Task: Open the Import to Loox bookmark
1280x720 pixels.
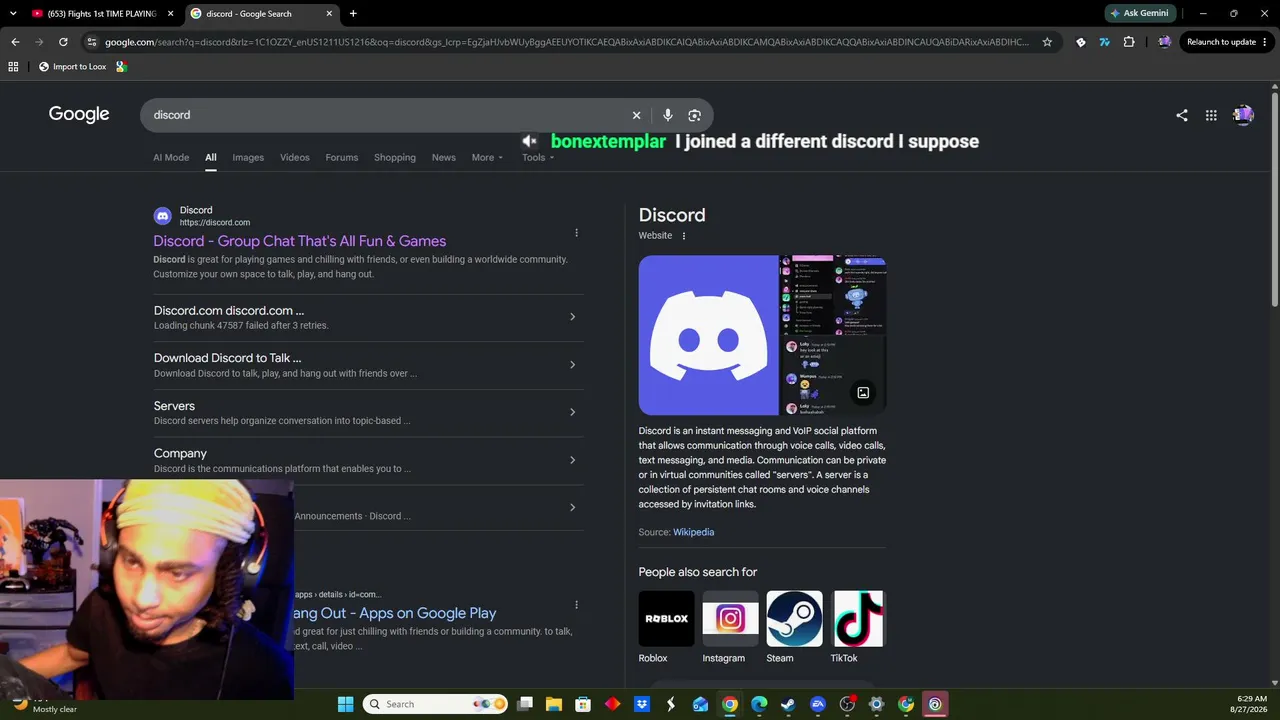Action: tap(72, 67)
